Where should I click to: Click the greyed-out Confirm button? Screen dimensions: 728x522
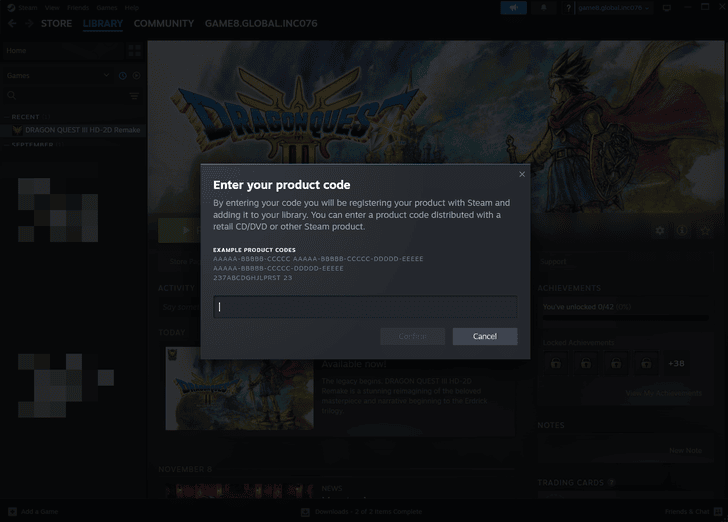[412, 336]
